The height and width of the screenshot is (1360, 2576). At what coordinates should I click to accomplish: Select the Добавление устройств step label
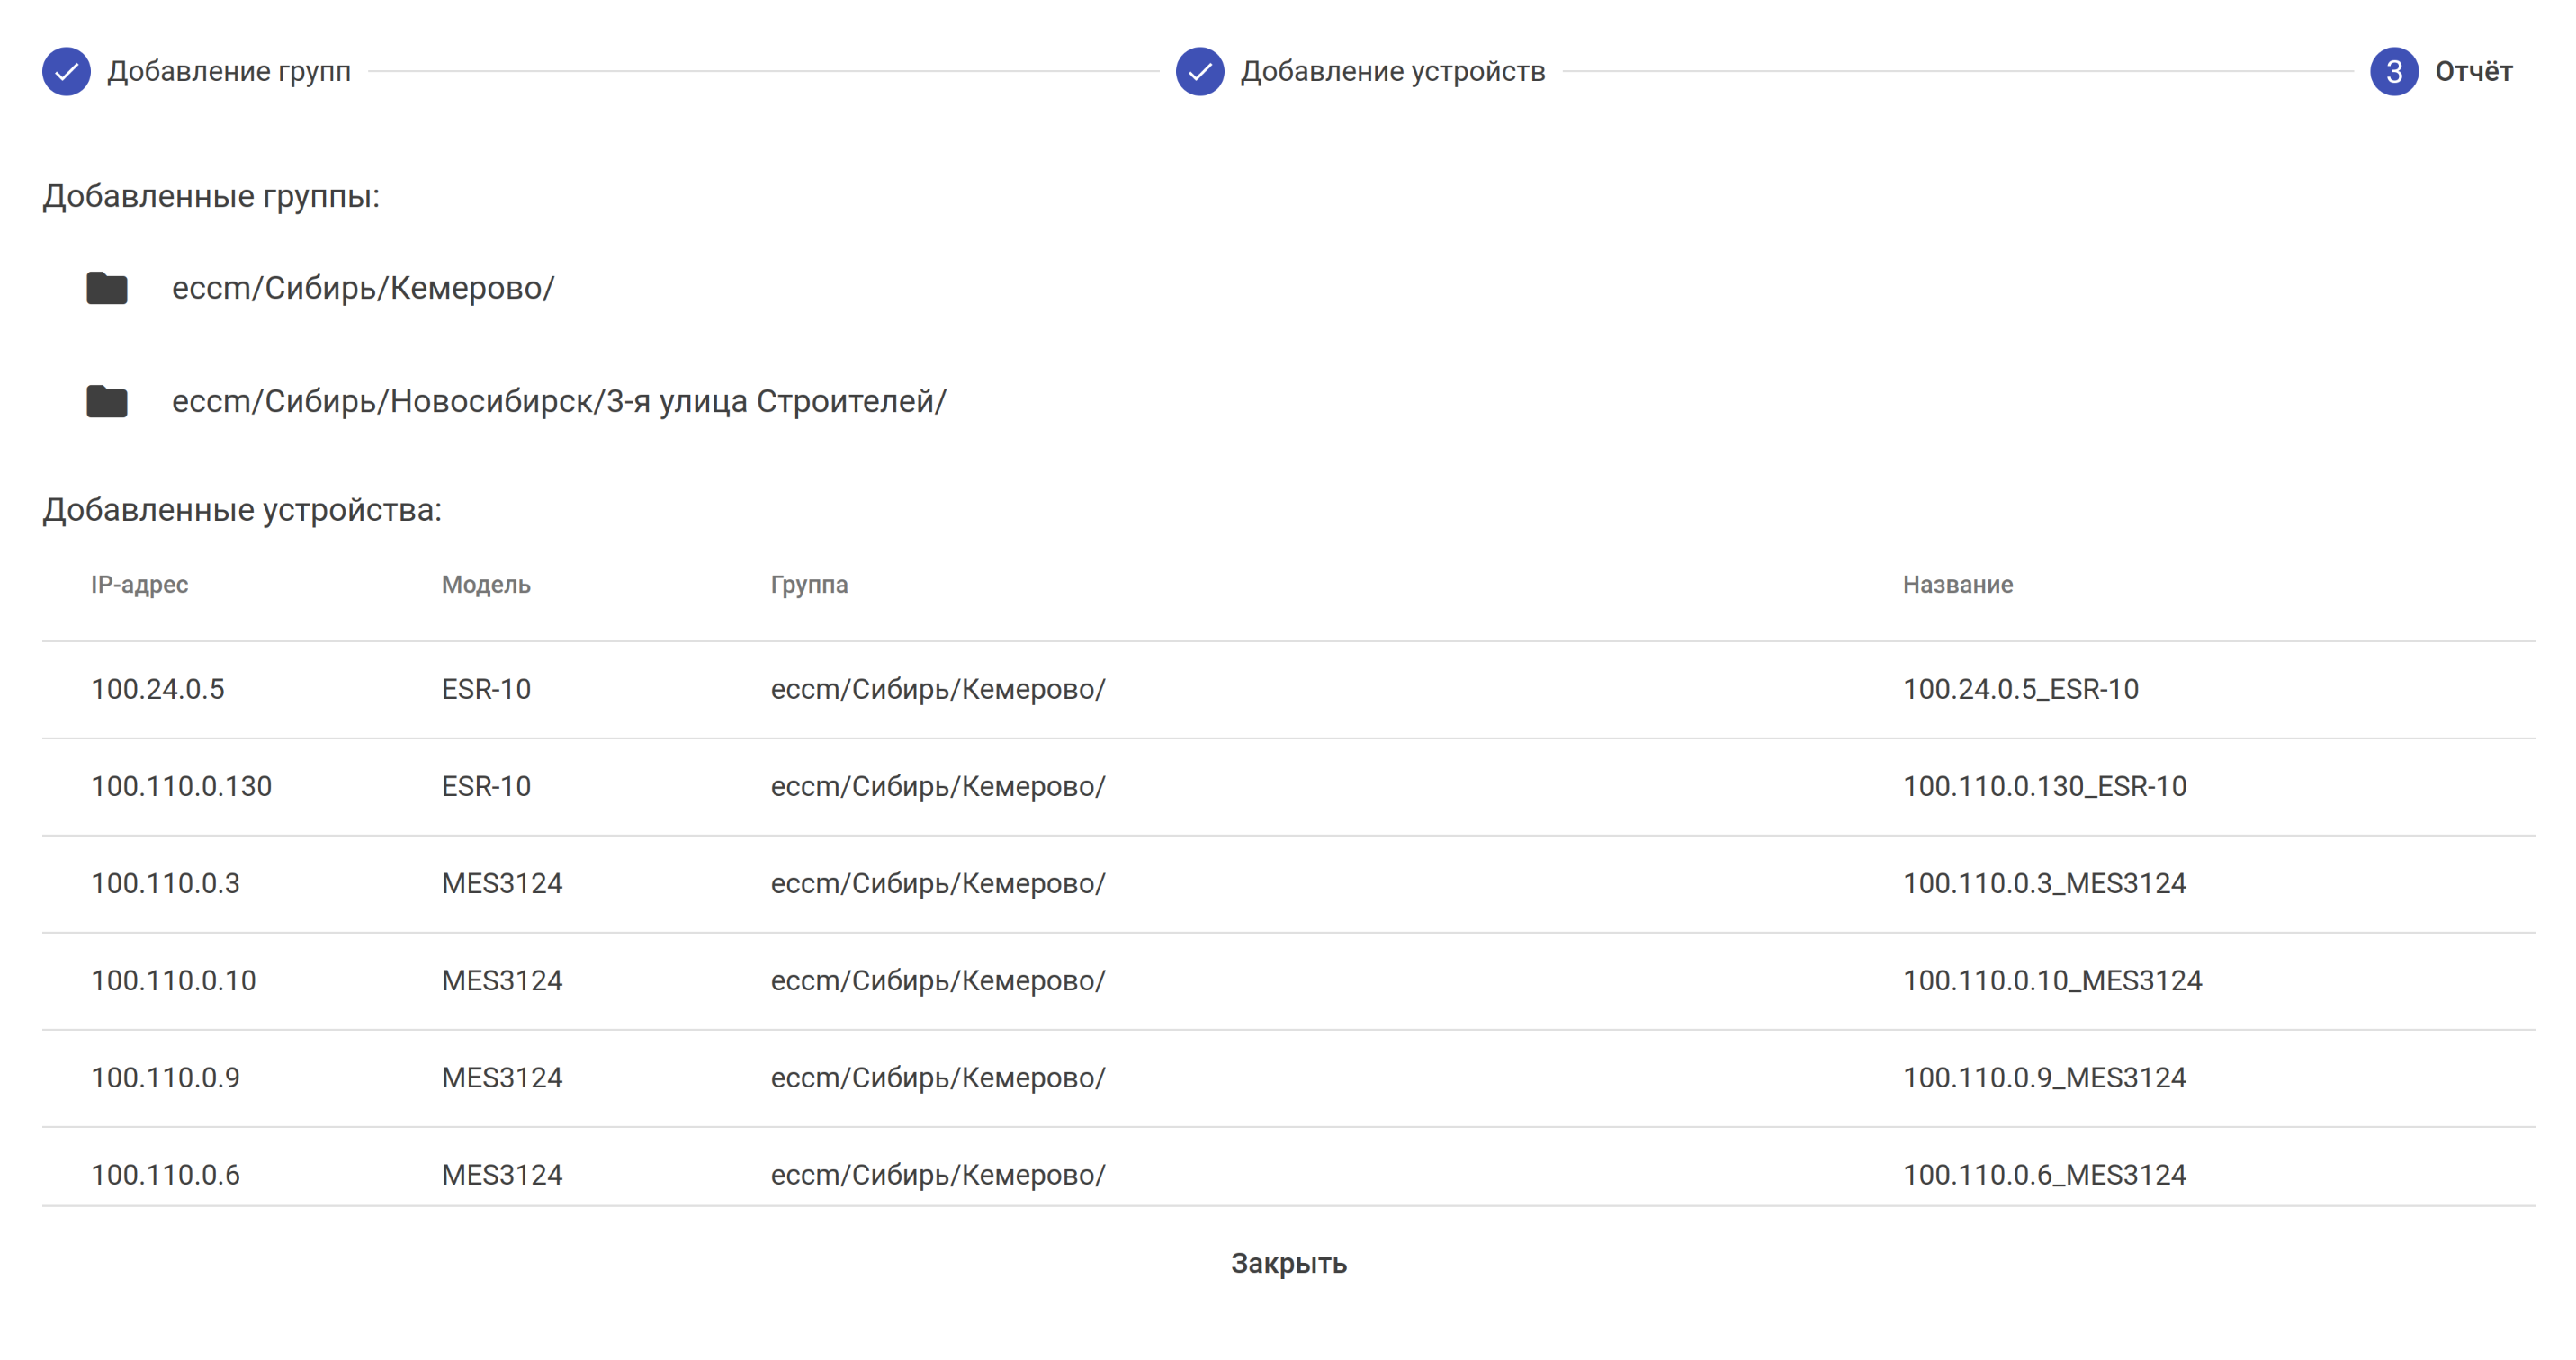tap(1392, 72)
